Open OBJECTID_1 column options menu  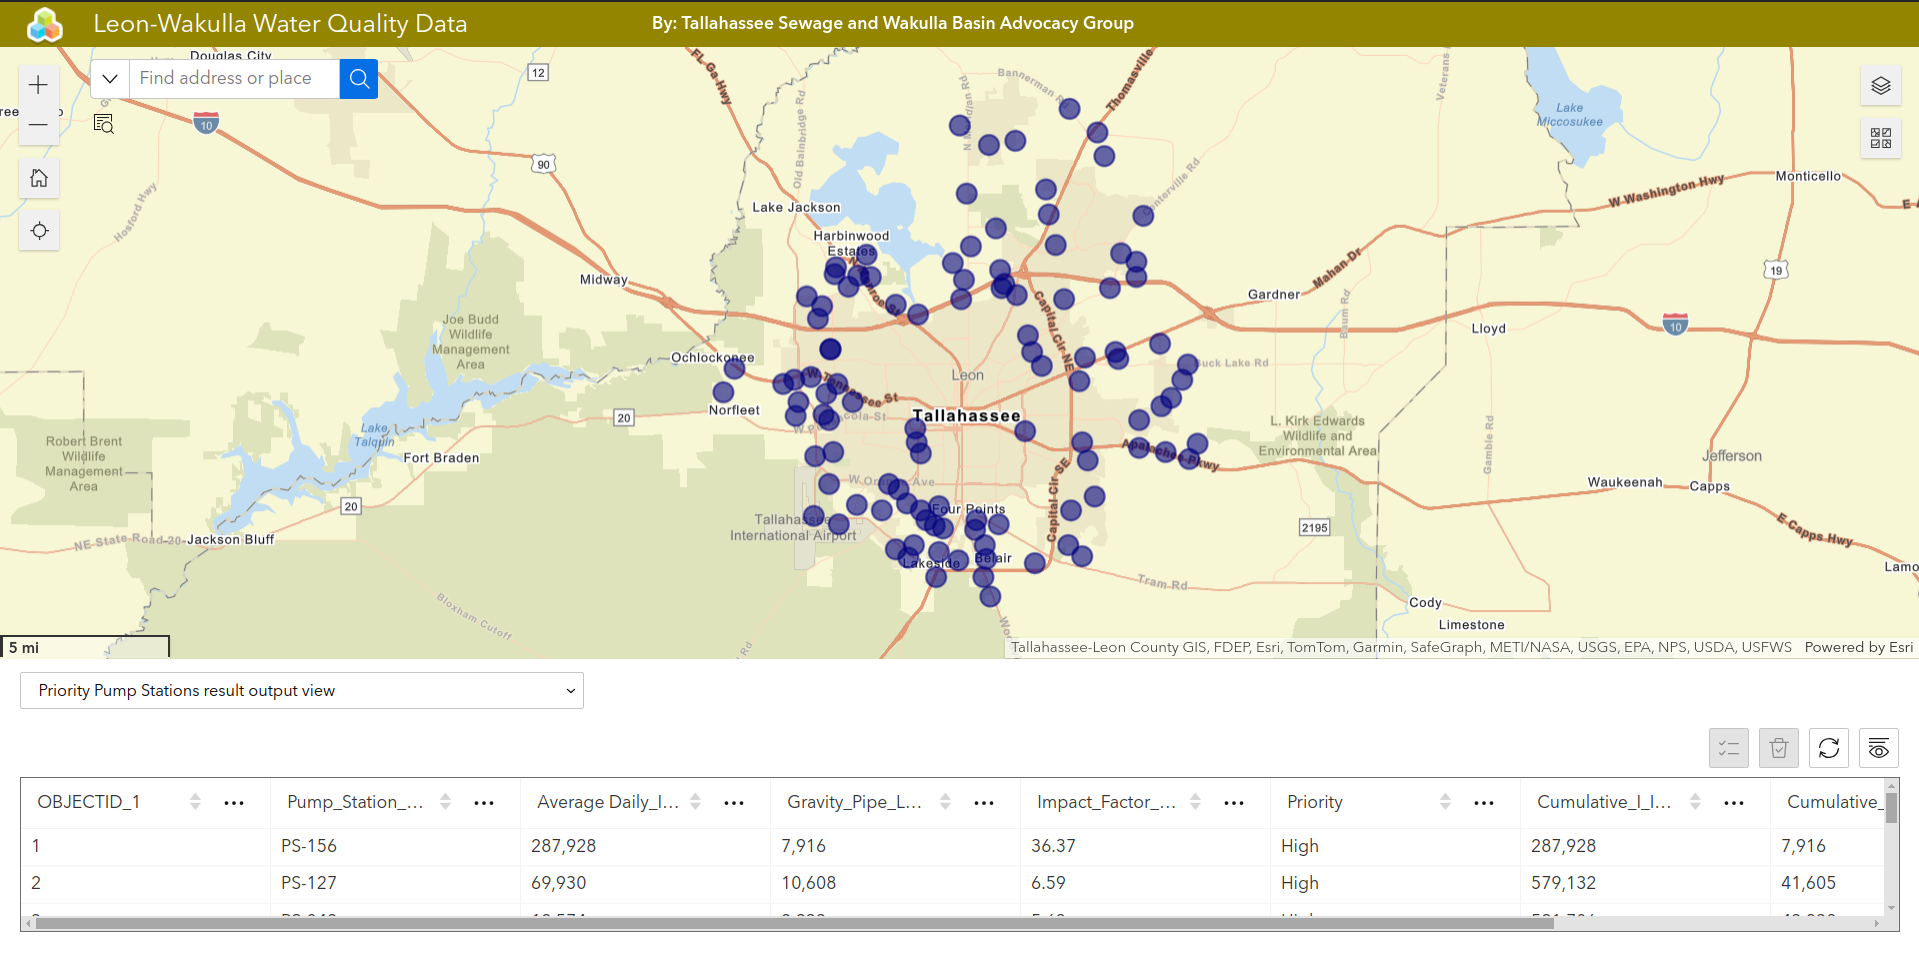(234, 803)
